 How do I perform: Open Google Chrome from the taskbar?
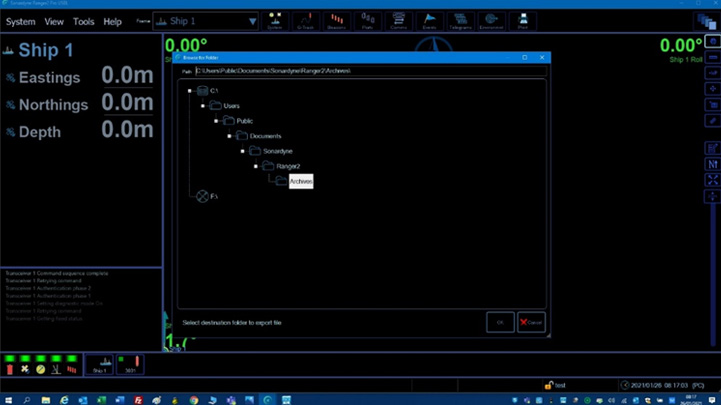point(194,400)
